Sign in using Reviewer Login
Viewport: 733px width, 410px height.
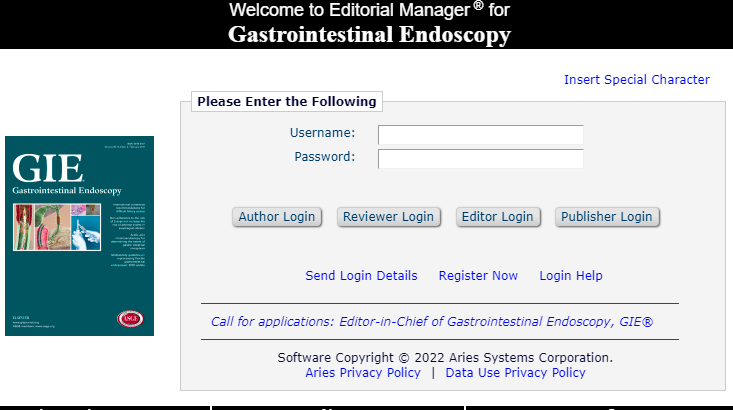tap(388, 217)
